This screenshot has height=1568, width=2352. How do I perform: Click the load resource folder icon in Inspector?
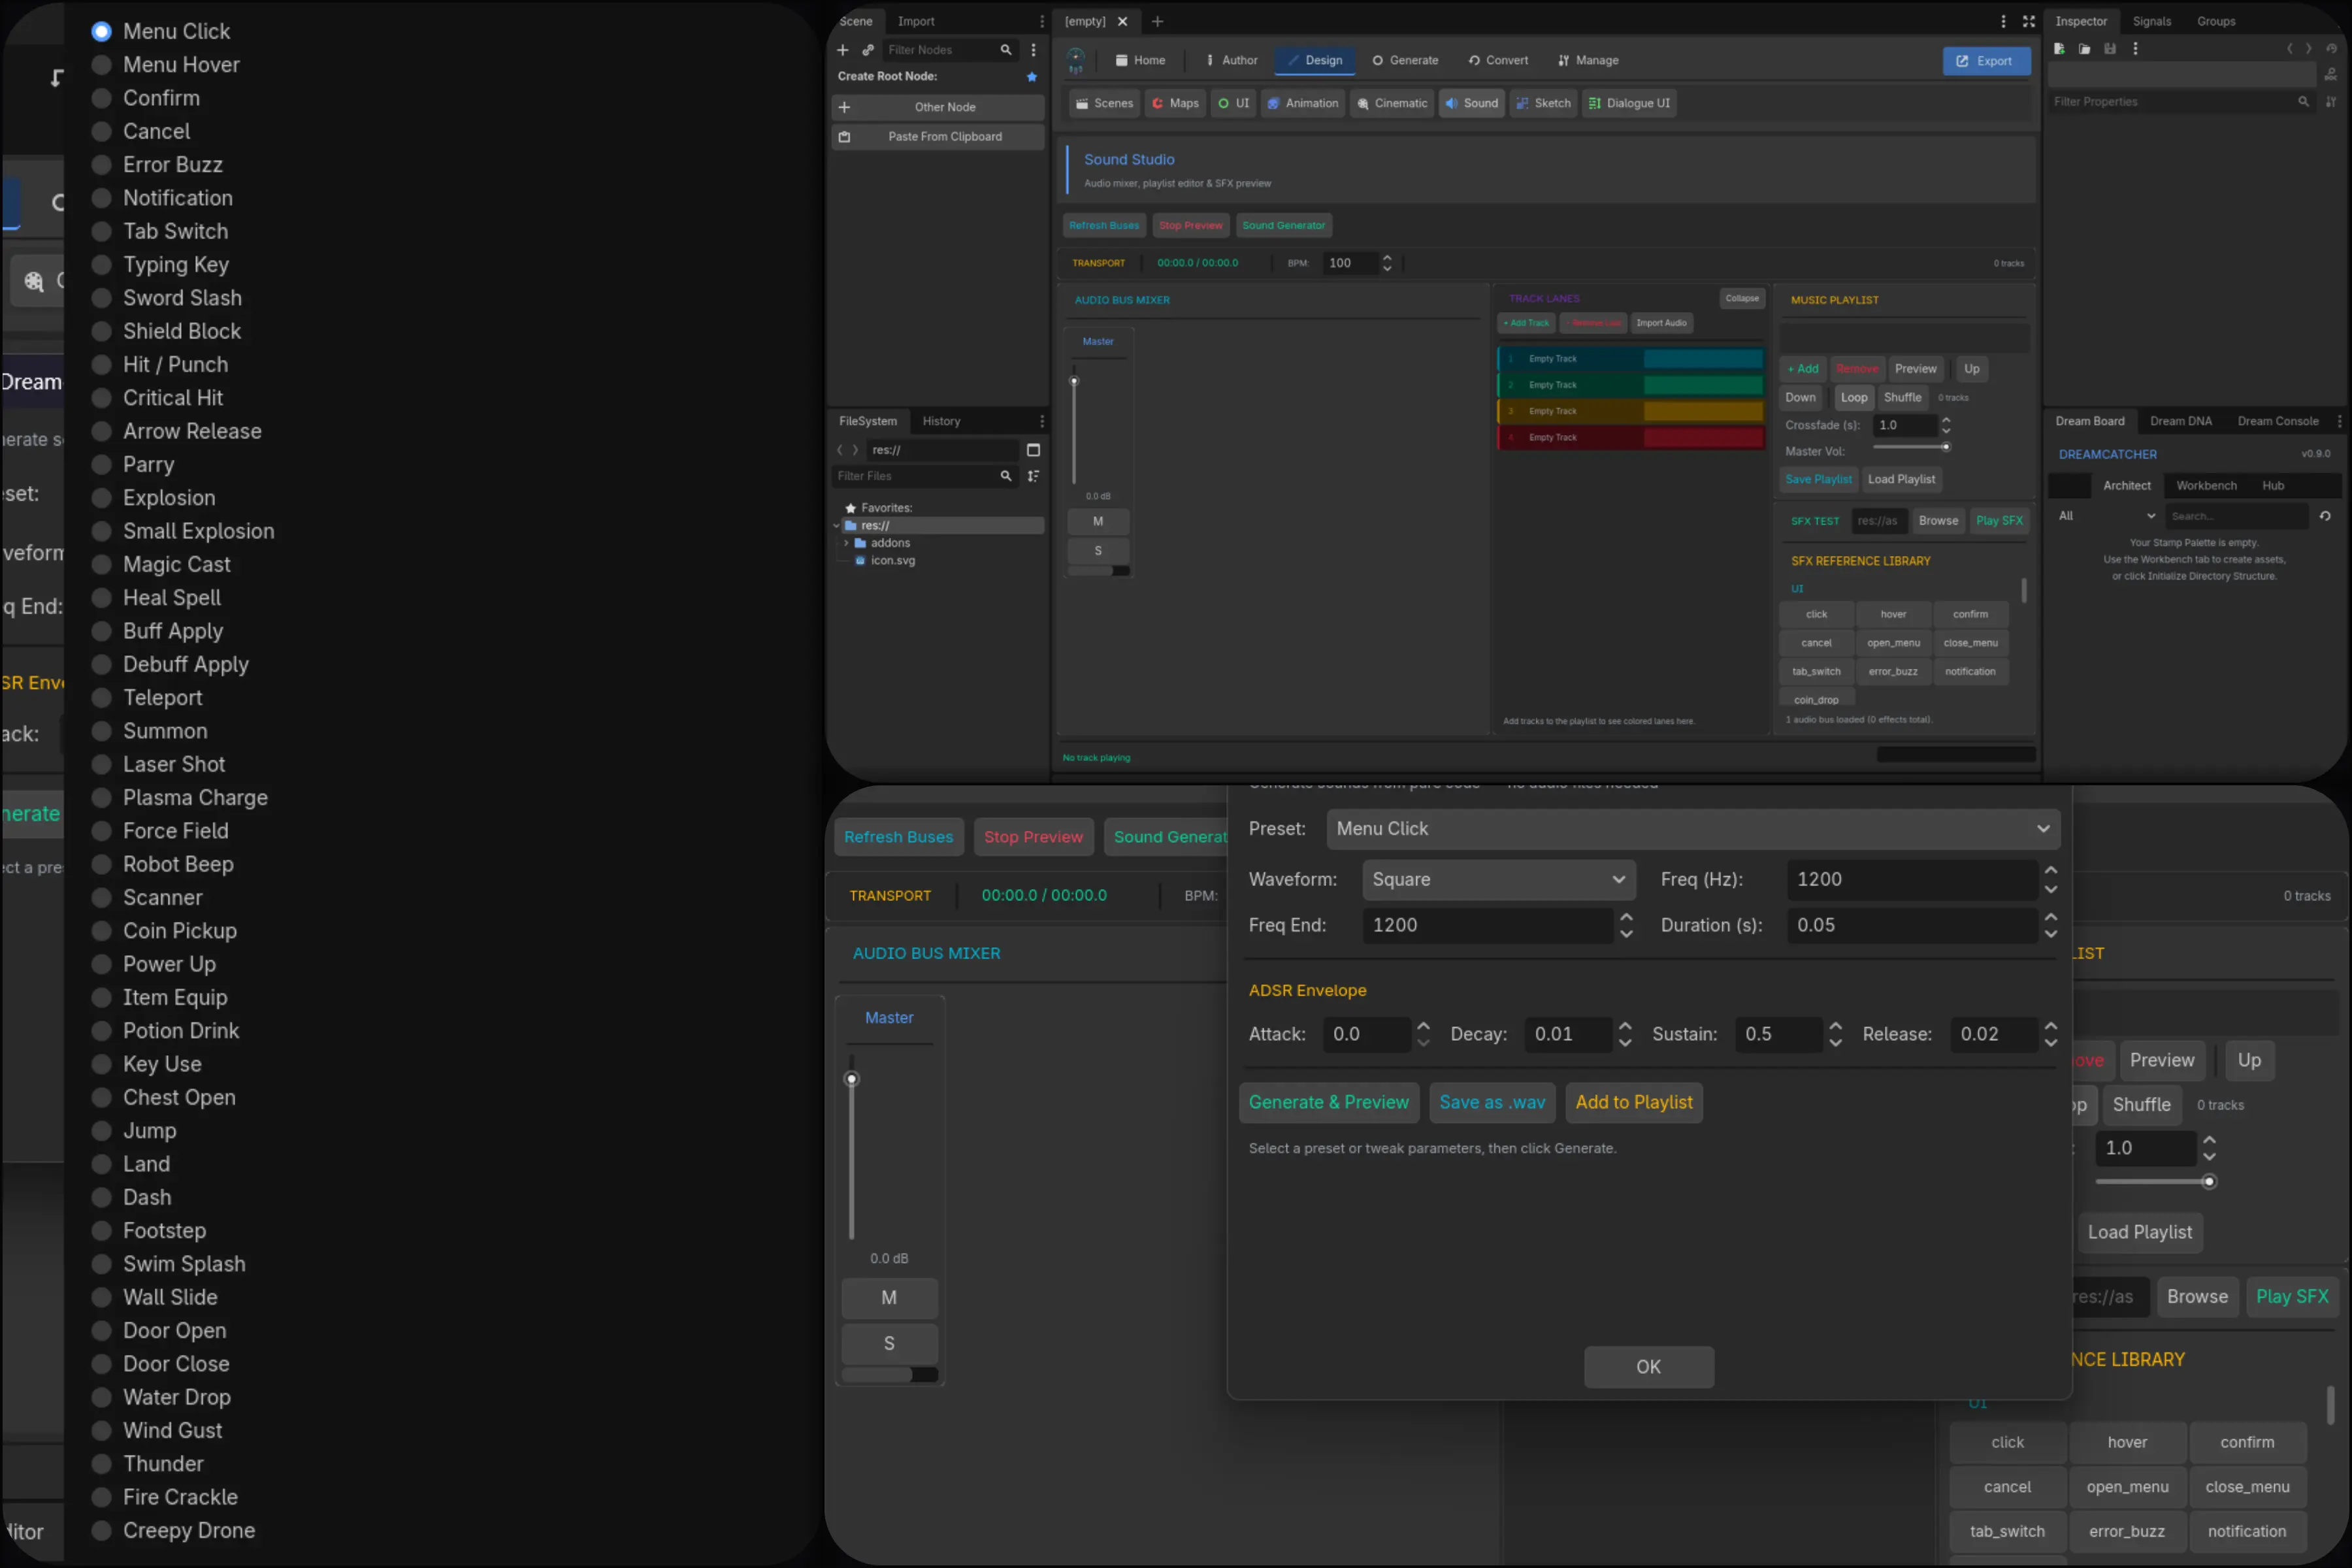coord(2084,49)
